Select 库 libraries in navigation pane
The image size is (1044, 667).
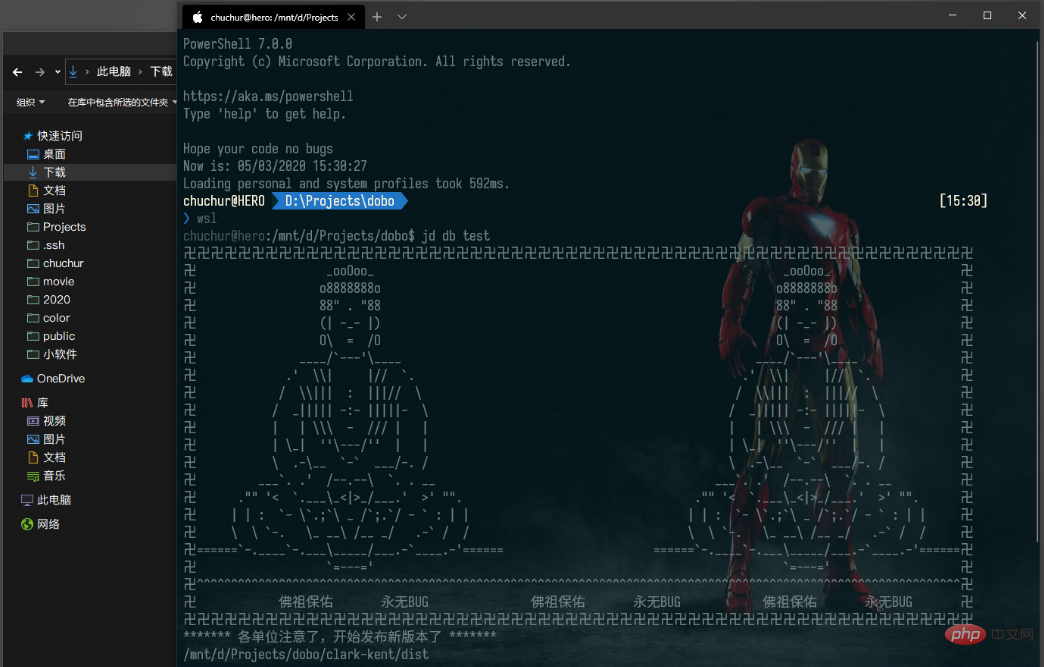[43, 403]
